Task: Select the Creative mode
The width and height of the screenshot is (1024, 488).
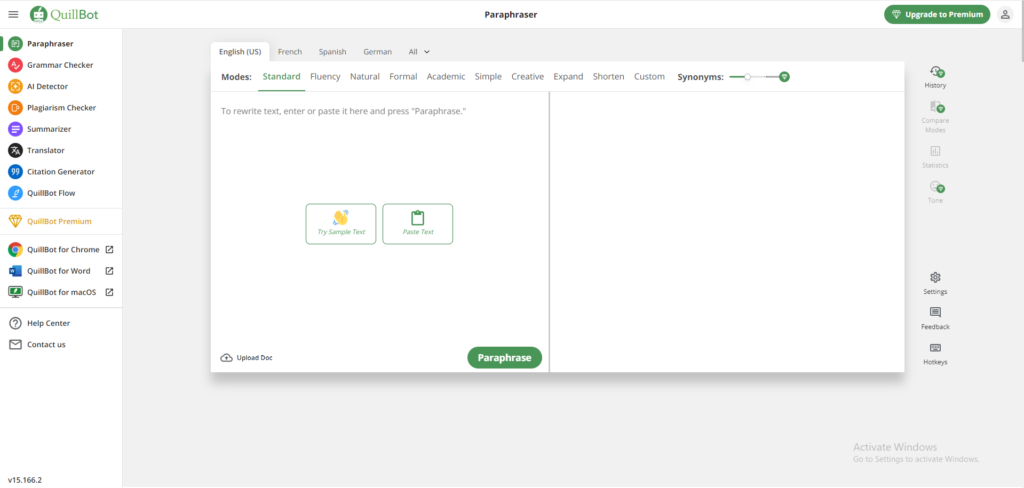Action: pos(528,76)
